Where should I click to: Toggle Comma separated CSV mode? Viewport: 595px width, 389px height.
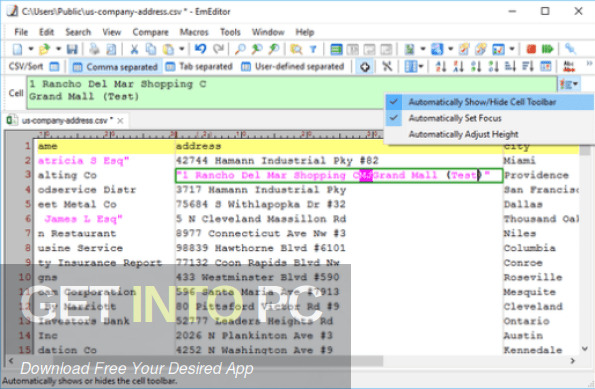pyautogui.click(x=115, y=67)
